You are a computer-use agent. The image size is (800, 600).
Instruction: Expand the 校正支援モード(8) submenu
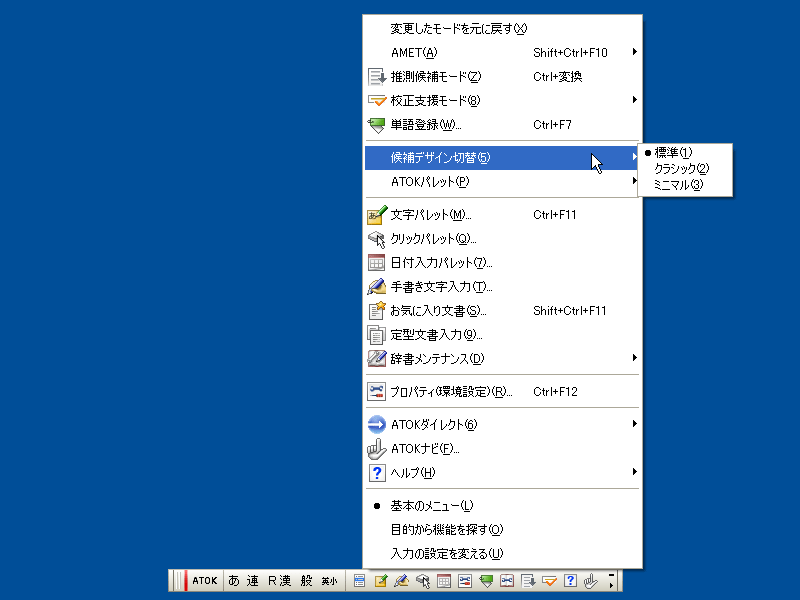coord(502,101)
